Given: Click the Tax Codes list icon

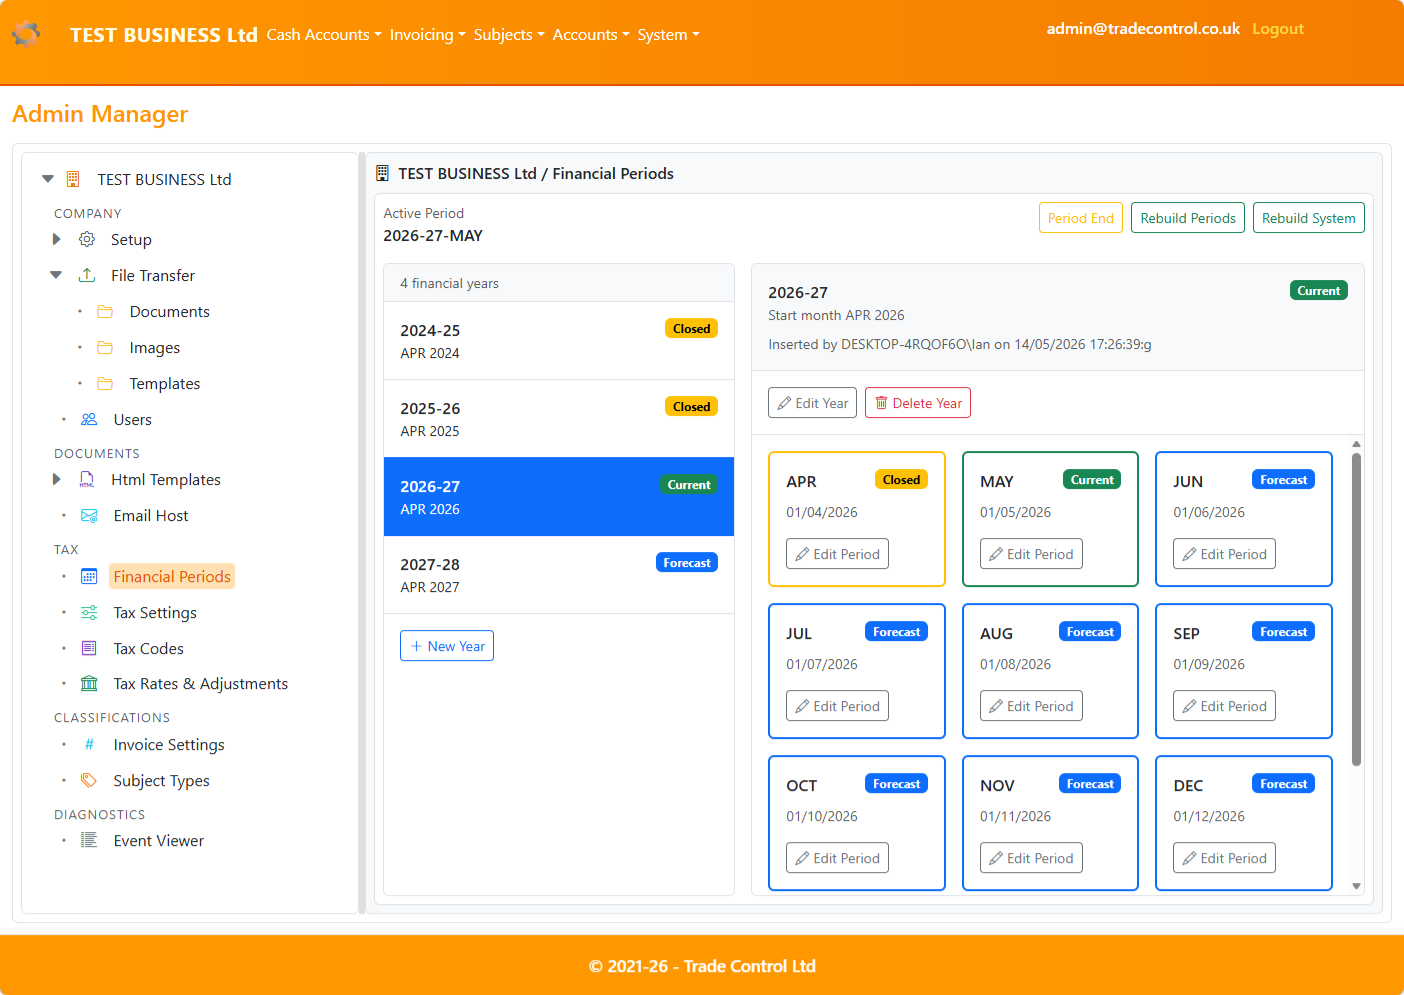Looking at the screenshot, I should click(89, 648).
